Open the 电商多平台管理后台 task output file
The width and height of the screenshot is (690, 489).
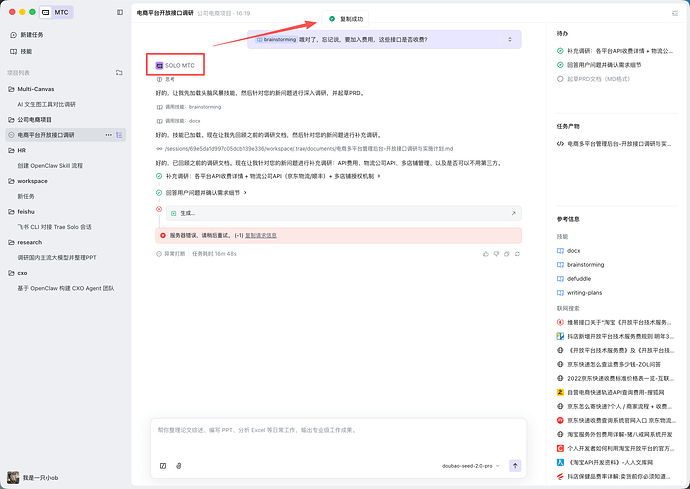tap(614, 143)
